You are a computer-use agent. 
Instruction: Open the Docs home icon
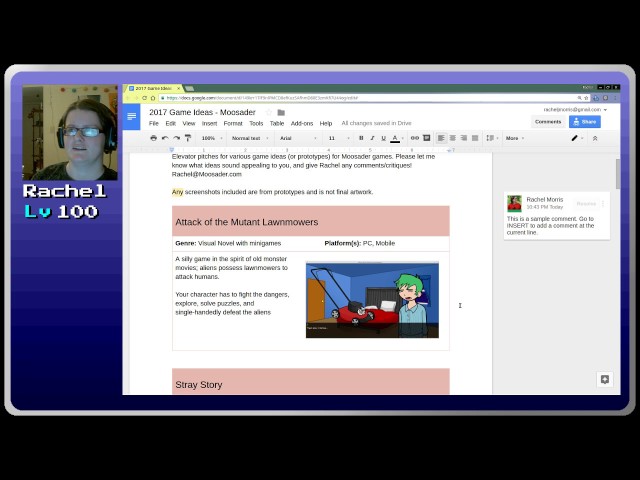click(x=131, y=117)
